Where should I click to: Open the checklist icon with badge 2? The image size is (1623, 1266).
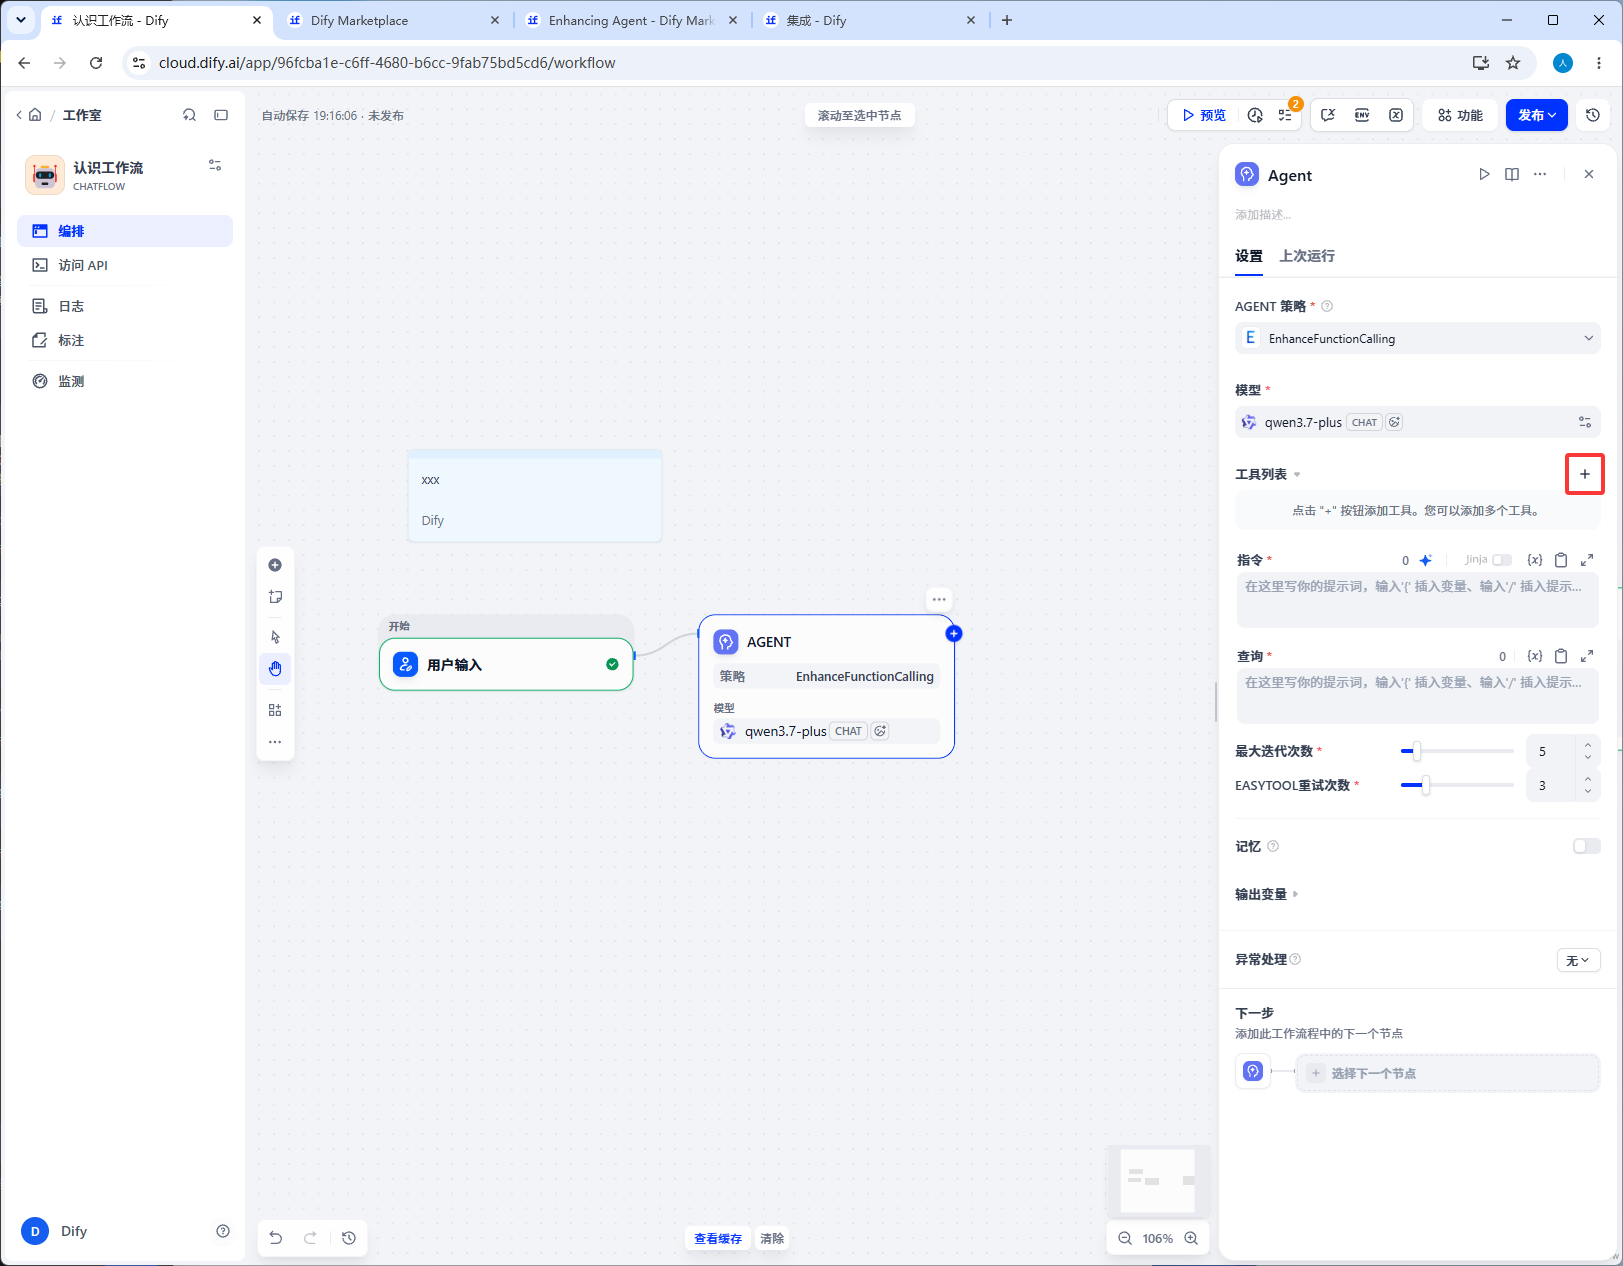point(1286,115)
